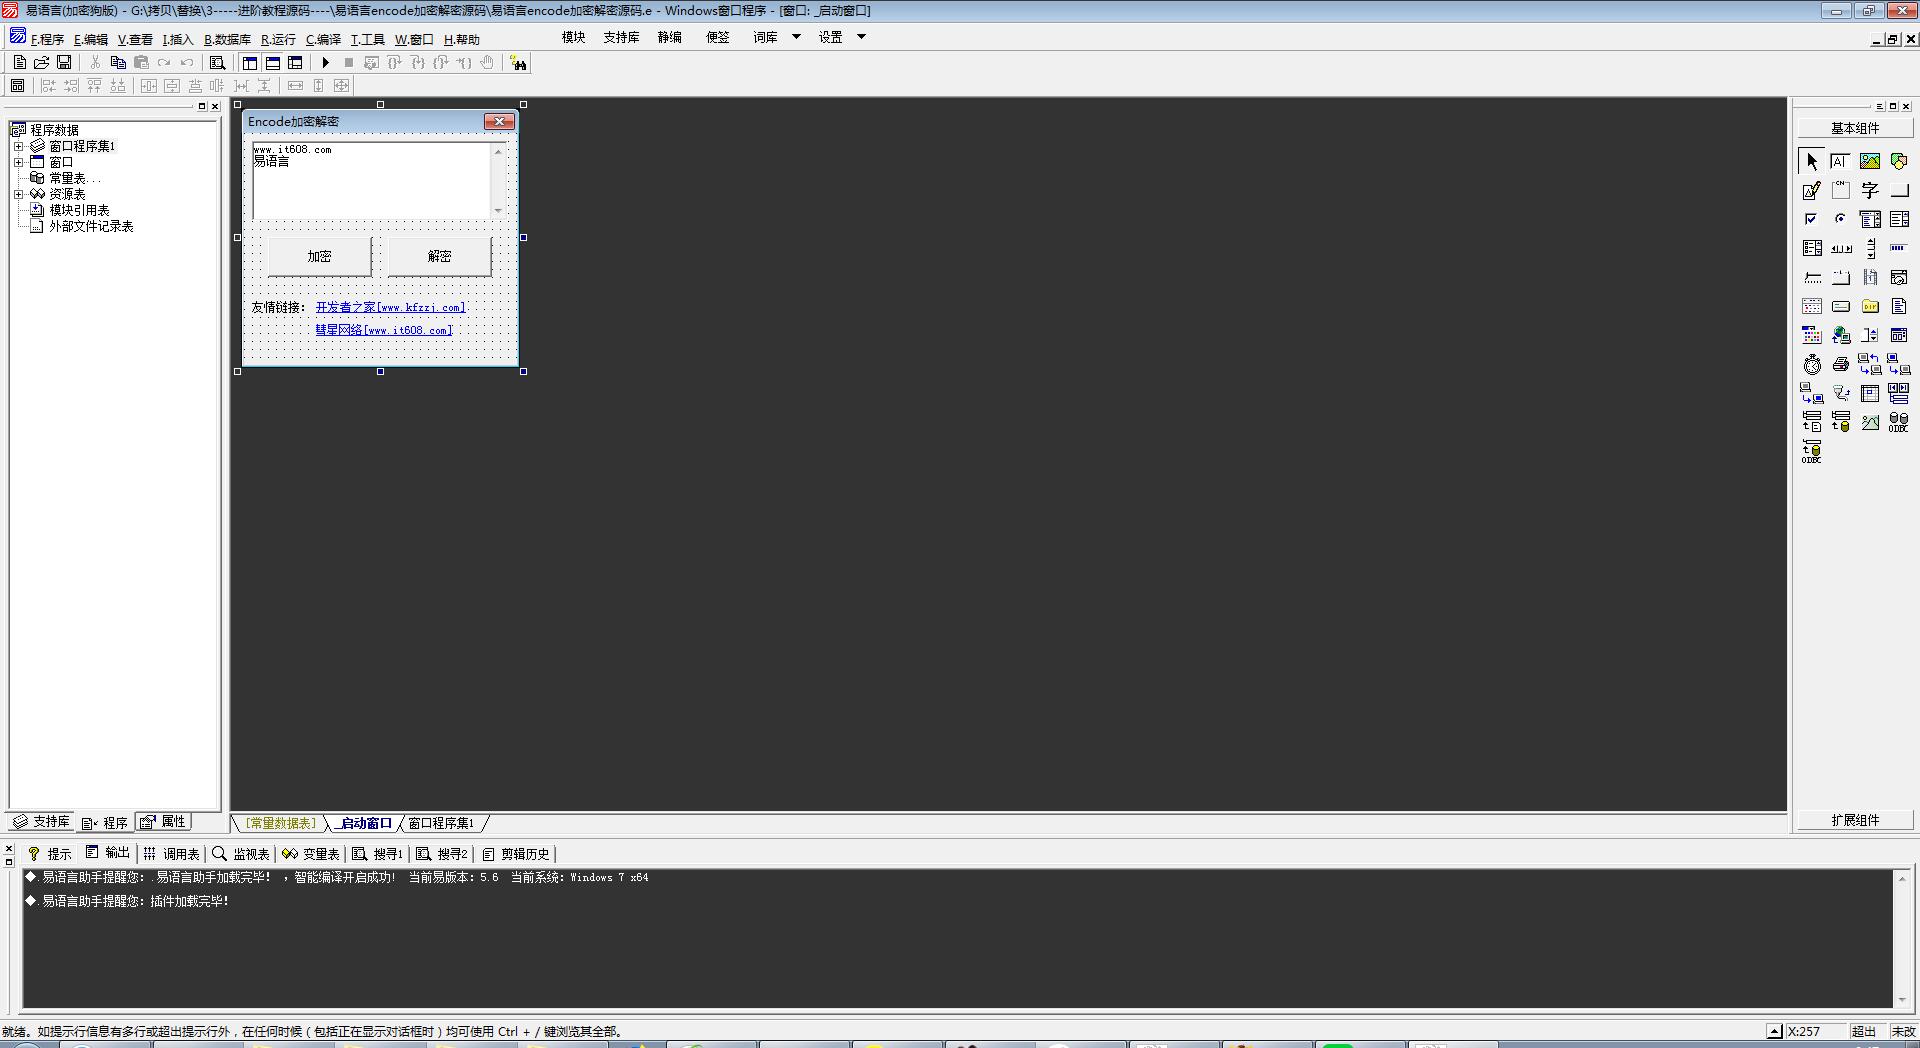
Task: Switch to the 窗口程序集1 document tab
Action: [441, 823]
